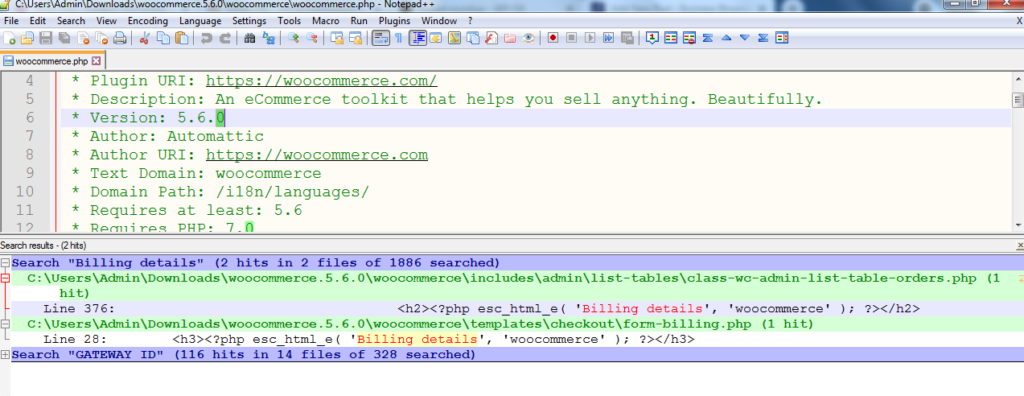Click the Copy icon in toolbar

pos(163,38)
